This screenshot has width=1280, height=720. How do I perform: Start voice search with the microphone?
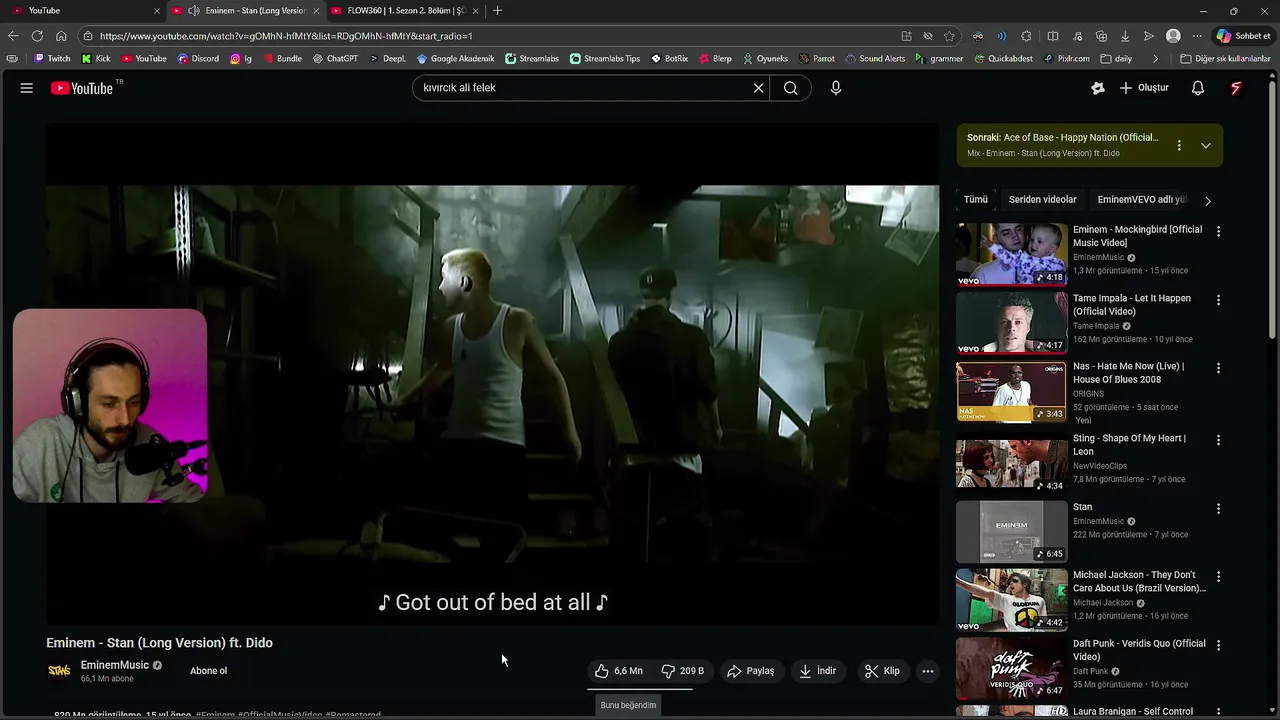tap(836, 88)
